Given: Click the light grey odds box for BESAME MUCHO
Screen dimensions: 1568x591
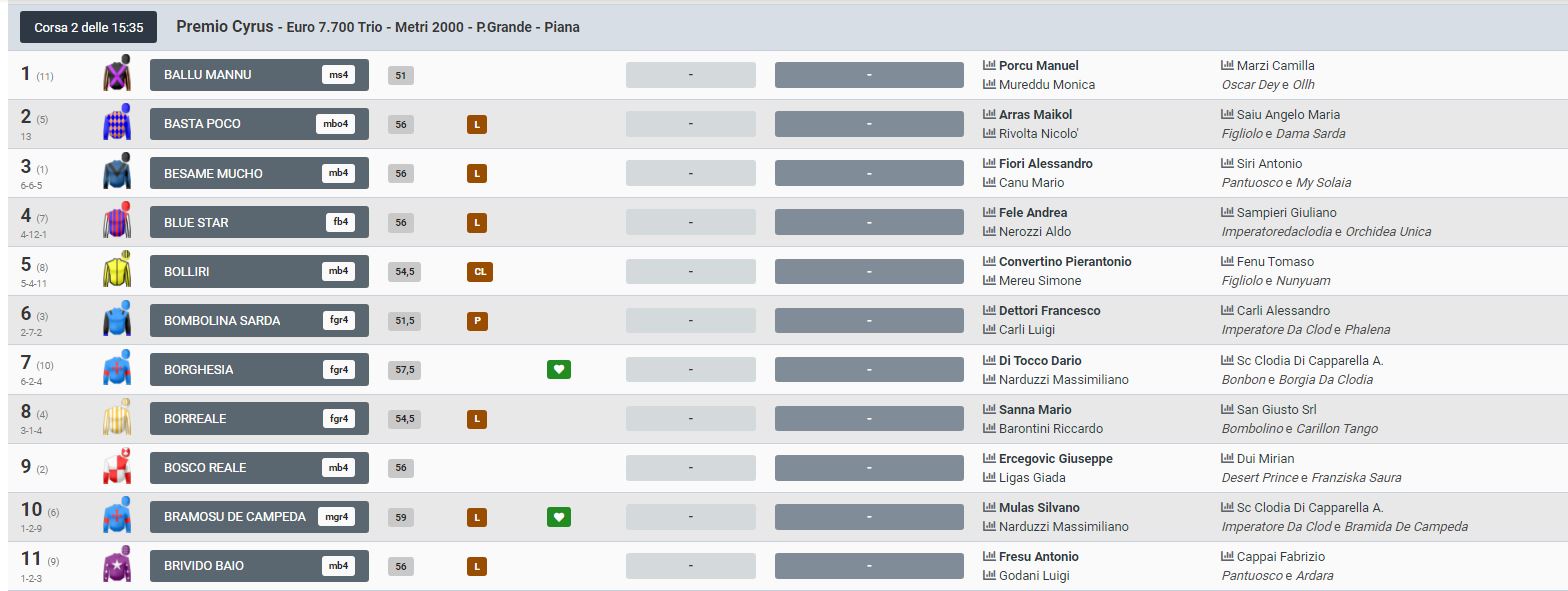Looking at the screenshot, I should coord(690,173).
